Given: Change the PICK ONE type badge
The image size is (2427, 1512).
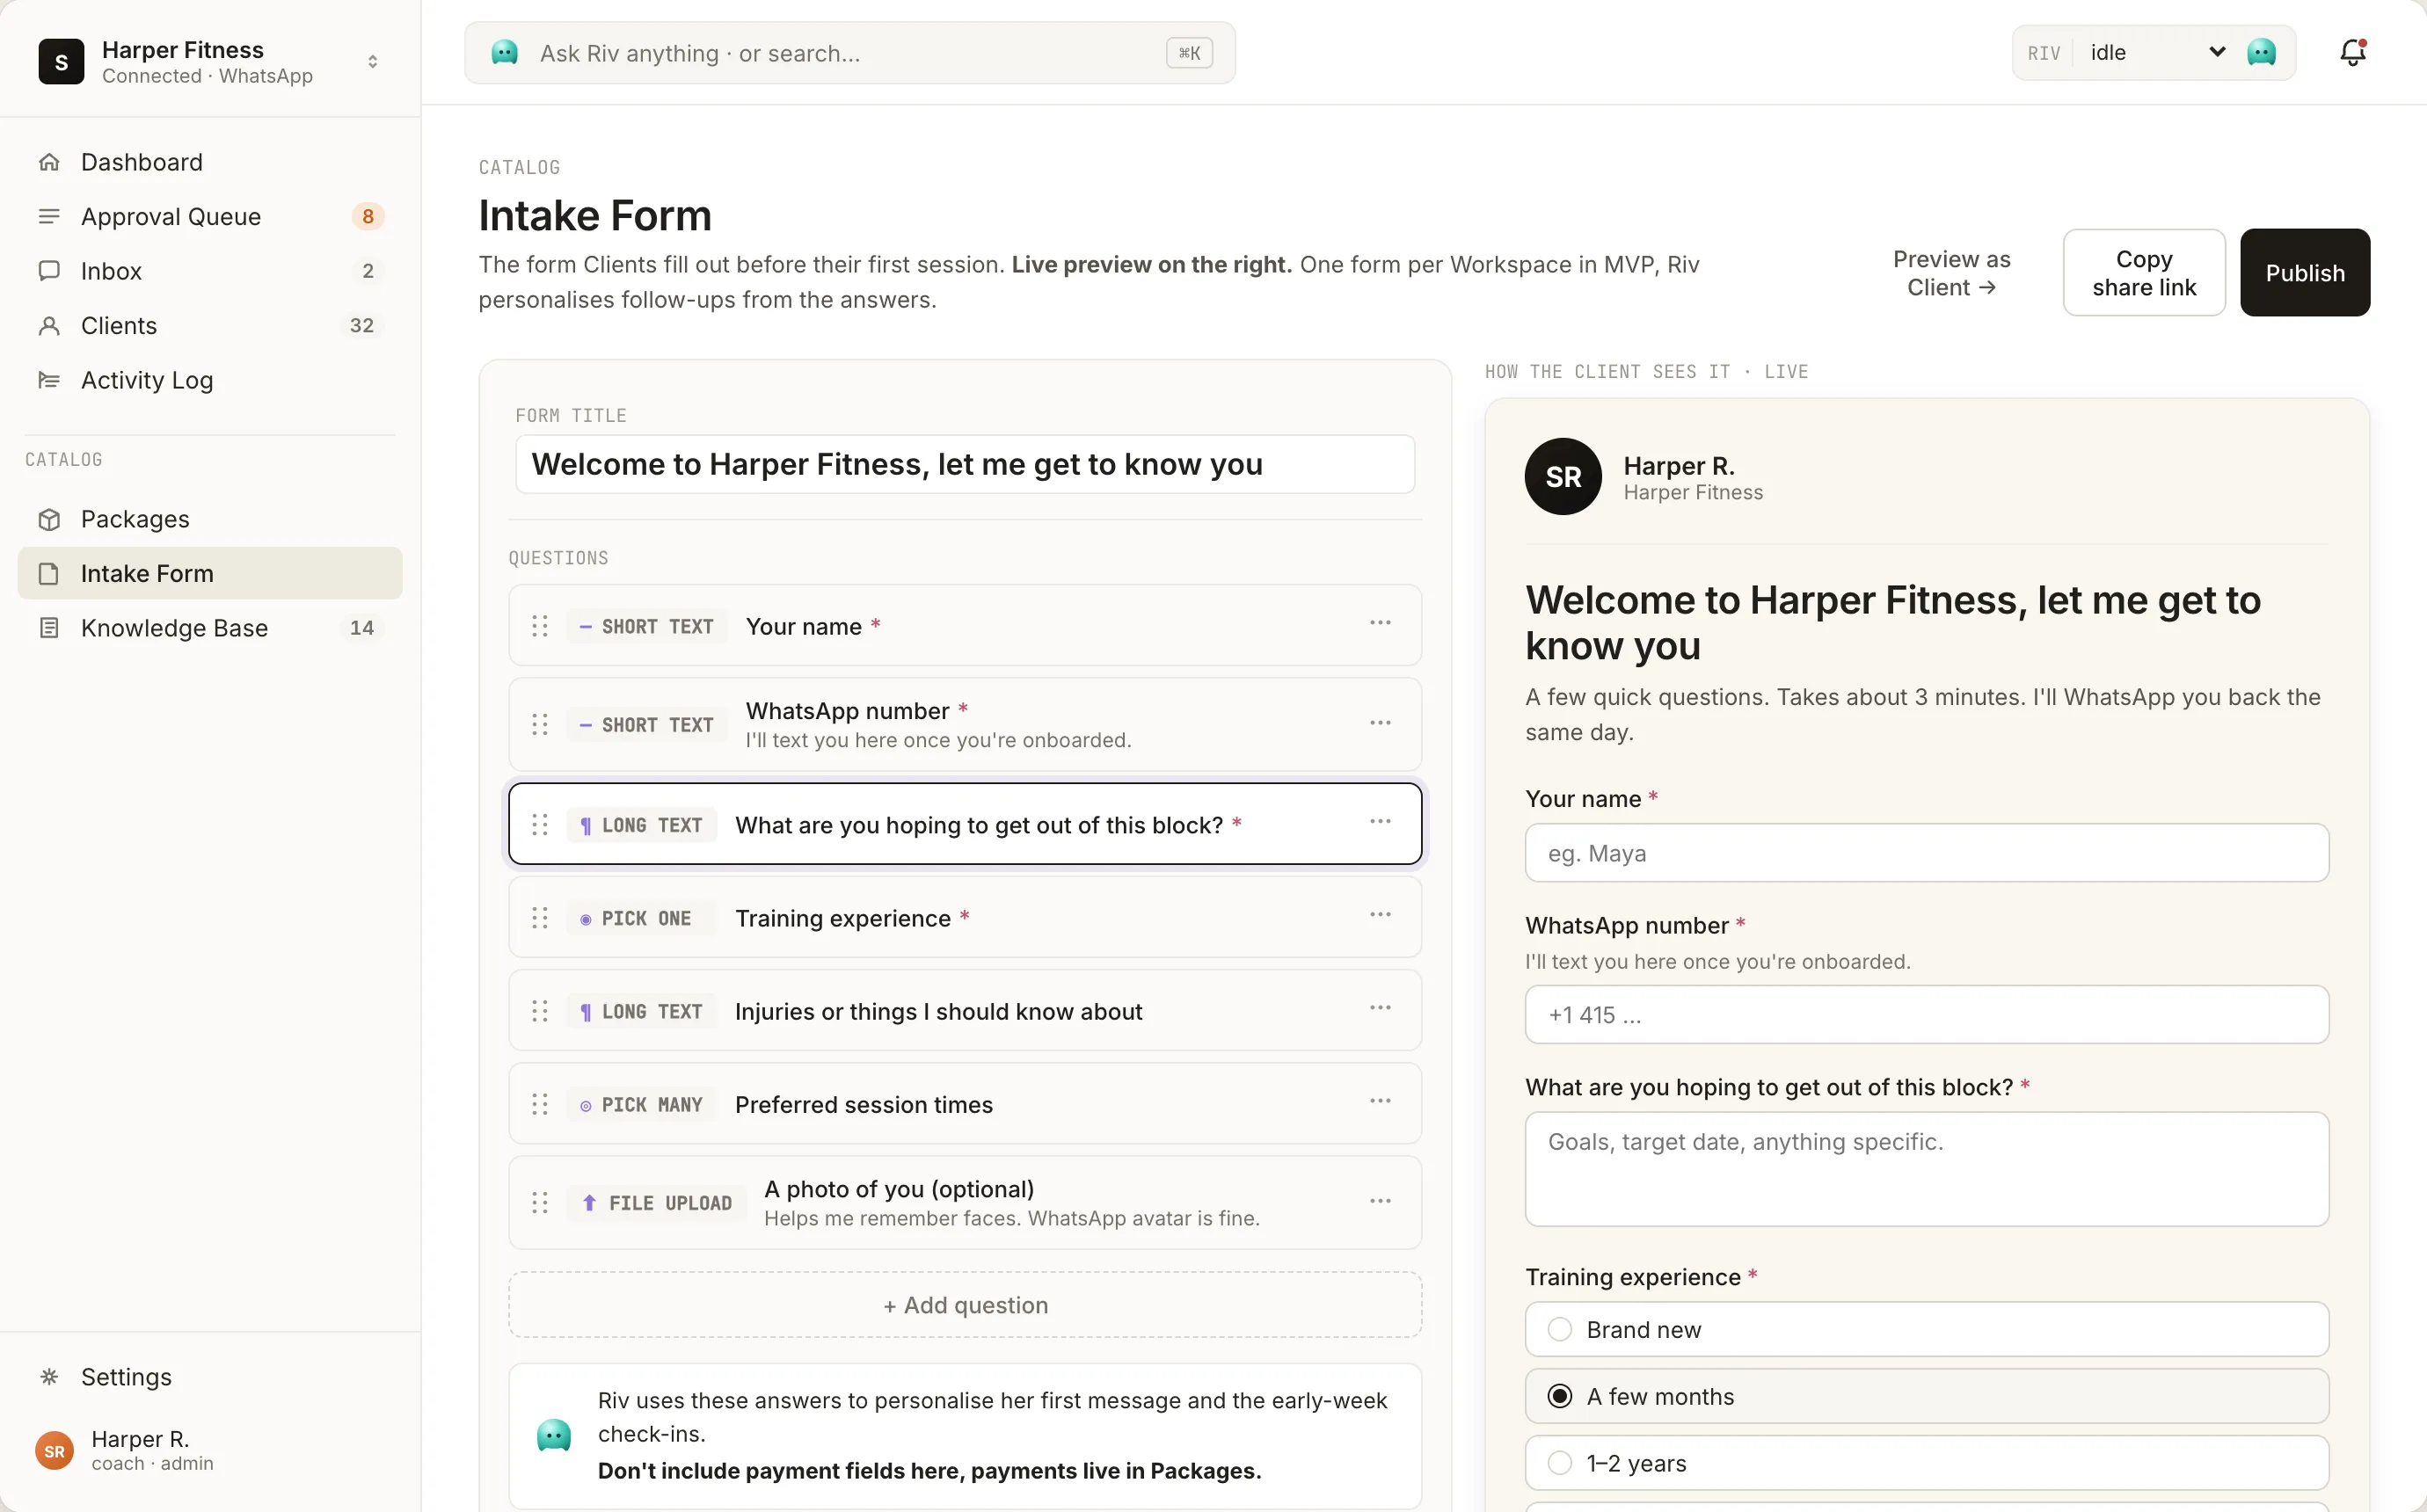Looking at the screenshot, I should [641, 918].
